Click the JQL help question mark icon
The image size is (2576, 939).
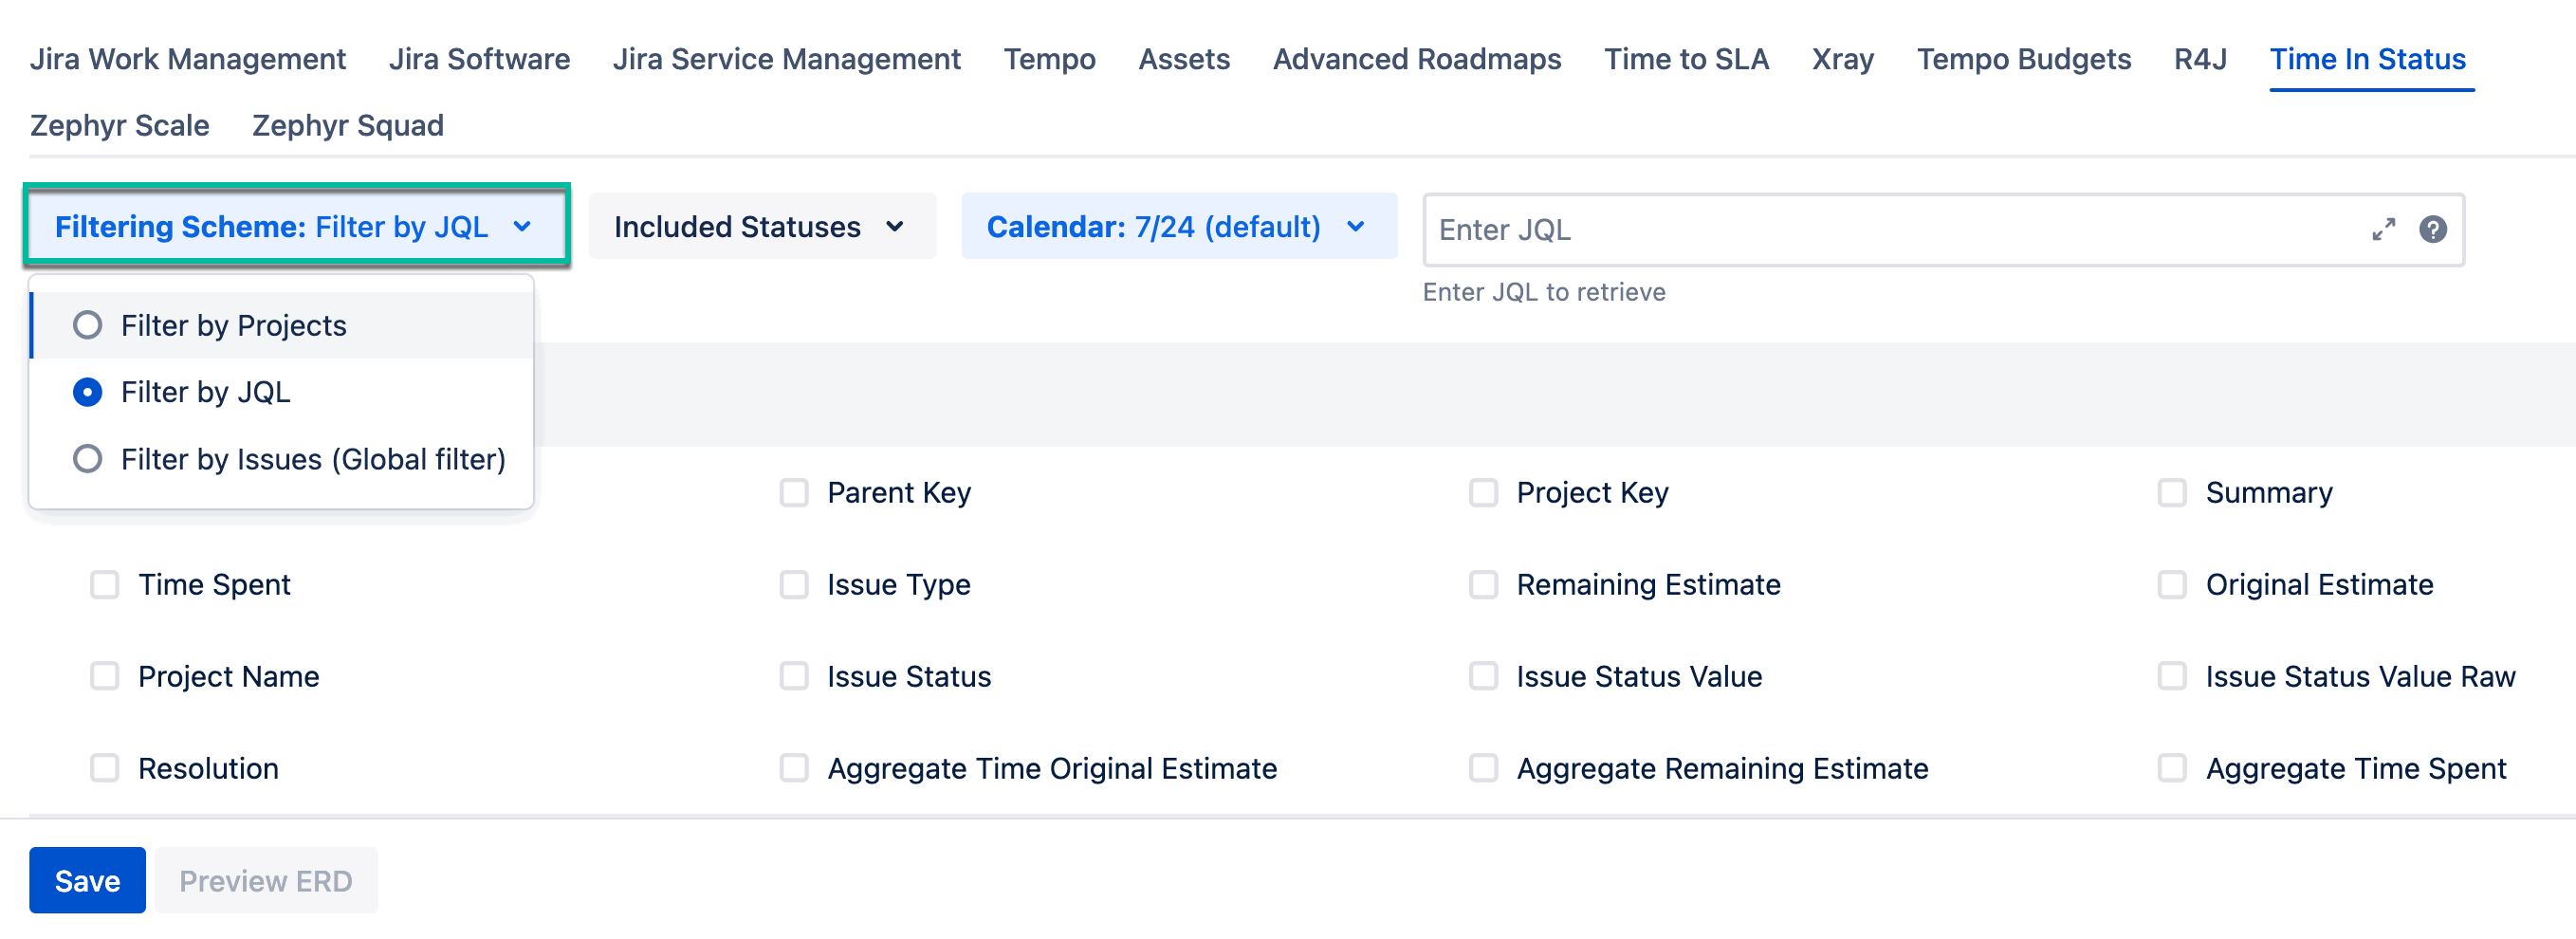2432,229
